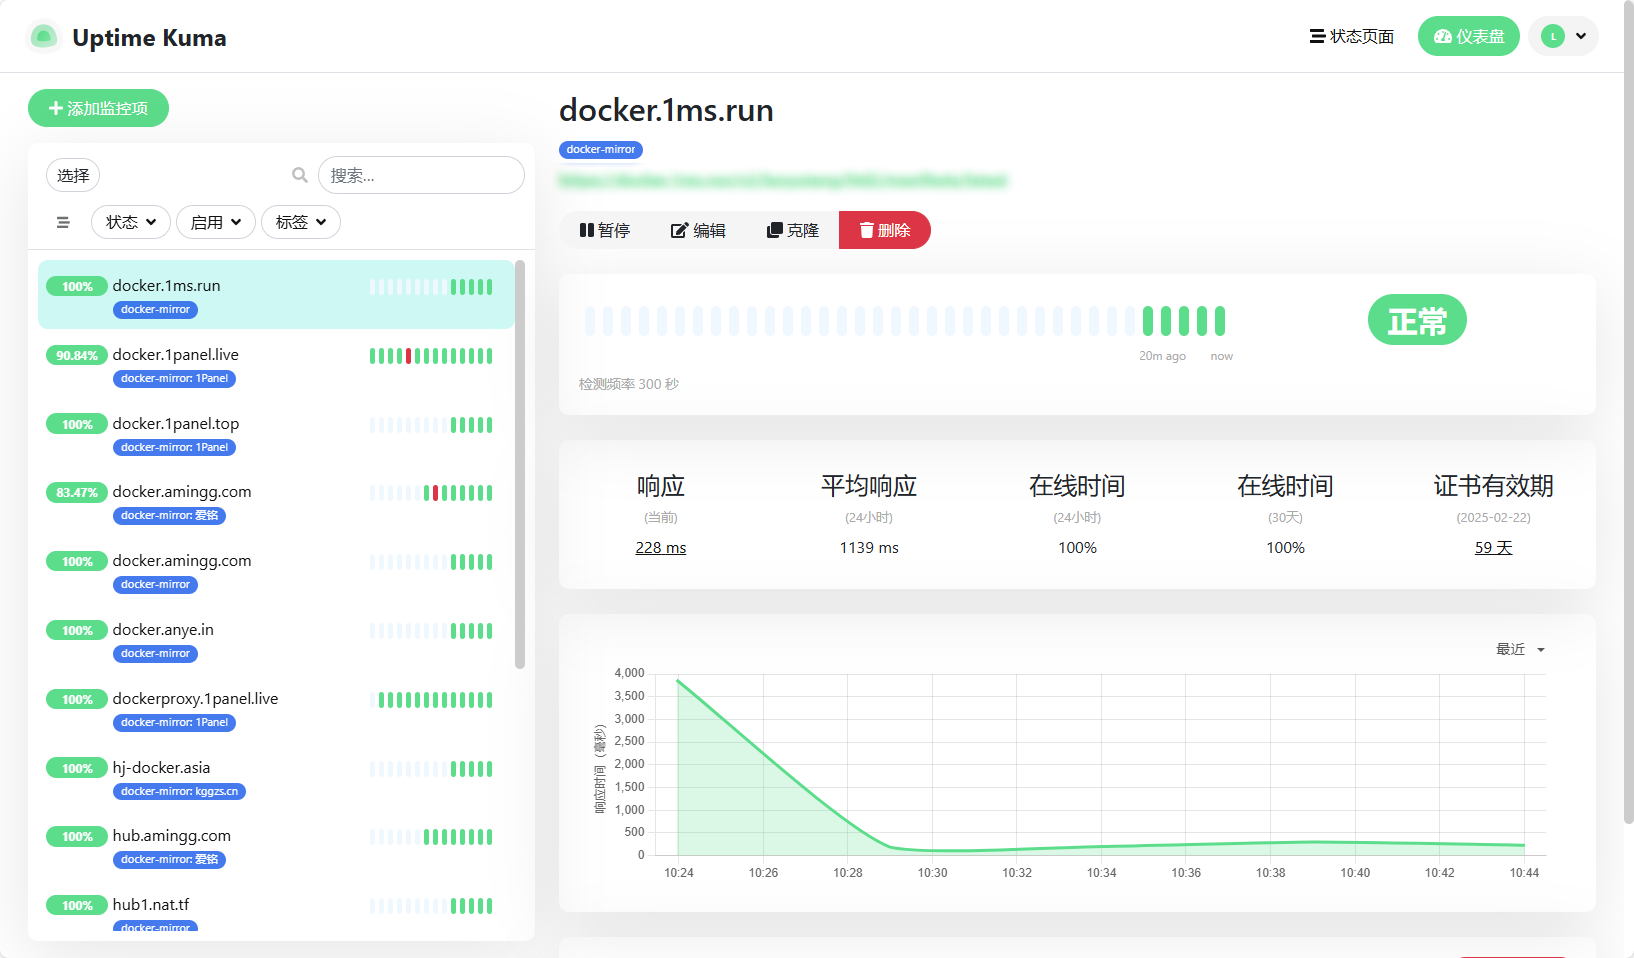Open the user profile dropdown
Image resolution: width=1634 pixels, height=958 pixels.
(1563, 36)
